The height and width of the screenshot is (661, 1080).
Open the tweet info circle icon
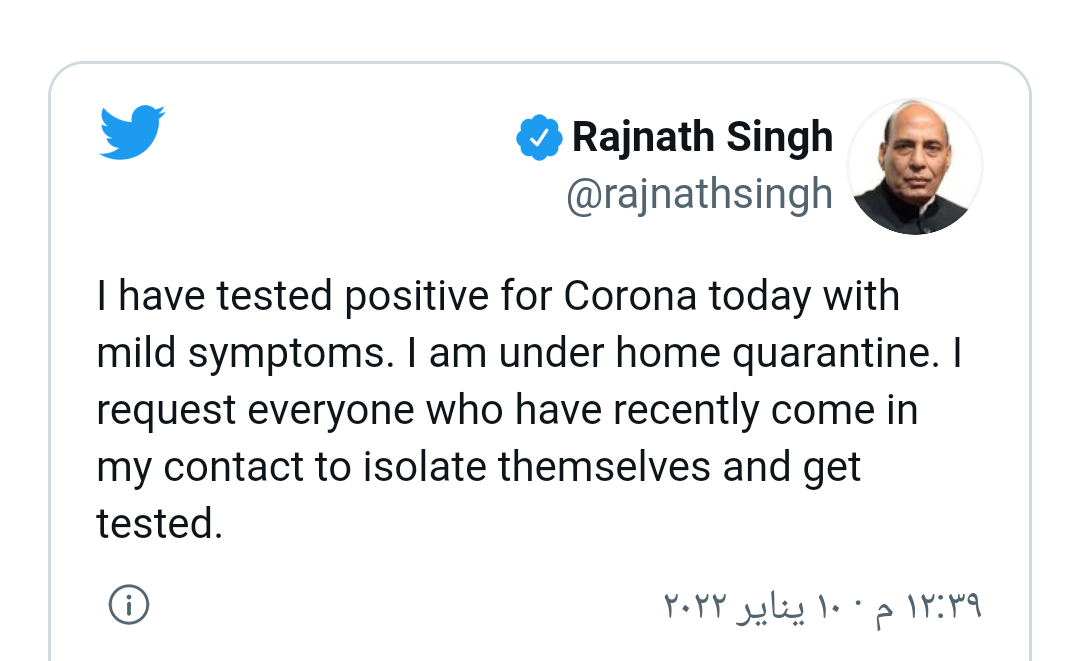[x=129, y=605]
